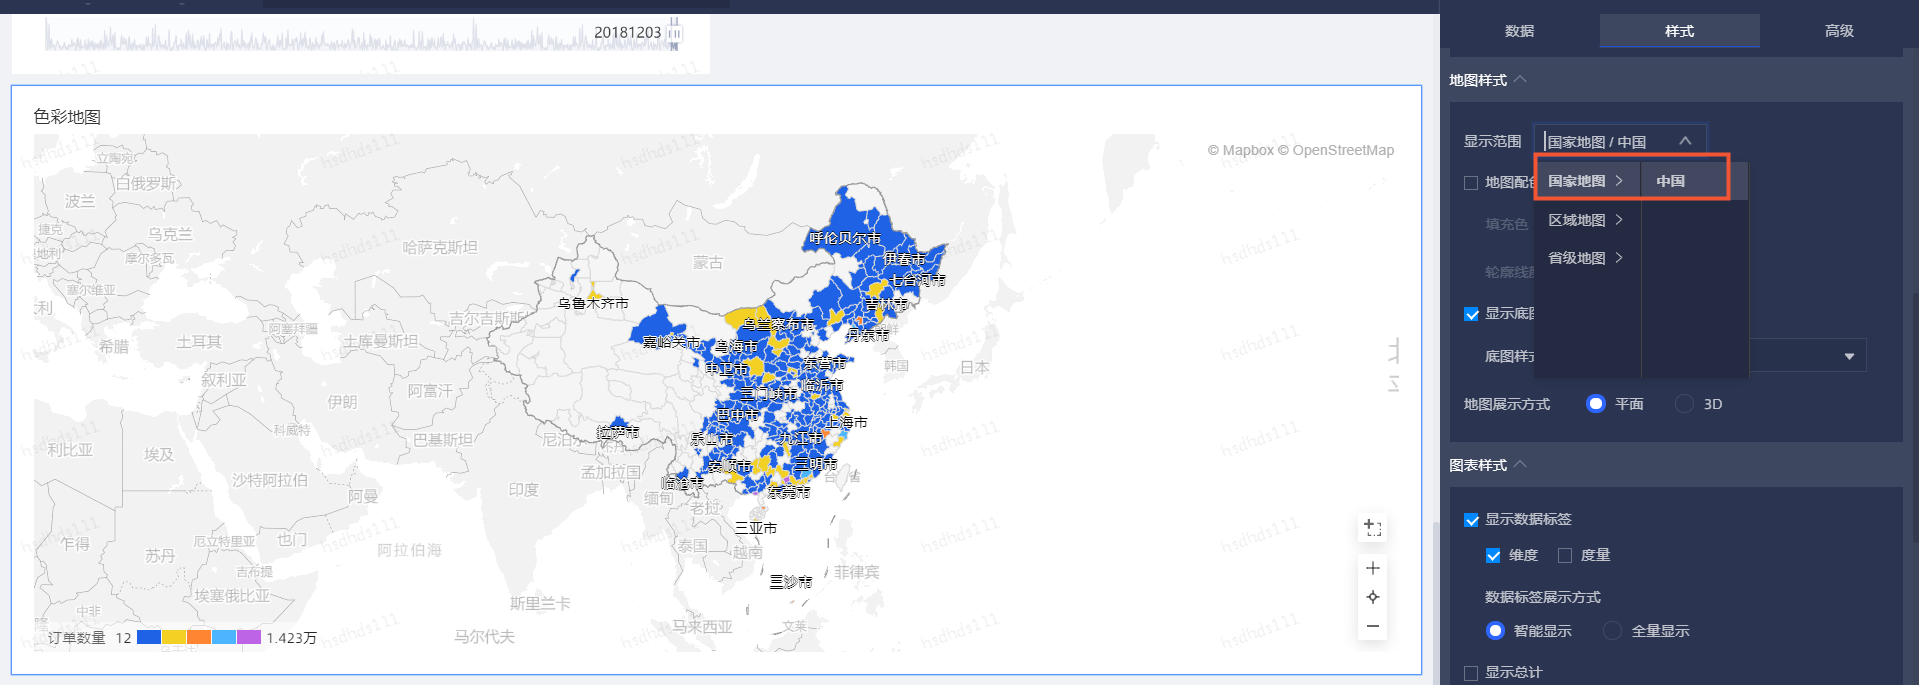Collapse the 图表样式 section arrow
Viewport: 1919px width, 685px height.
1520,465
